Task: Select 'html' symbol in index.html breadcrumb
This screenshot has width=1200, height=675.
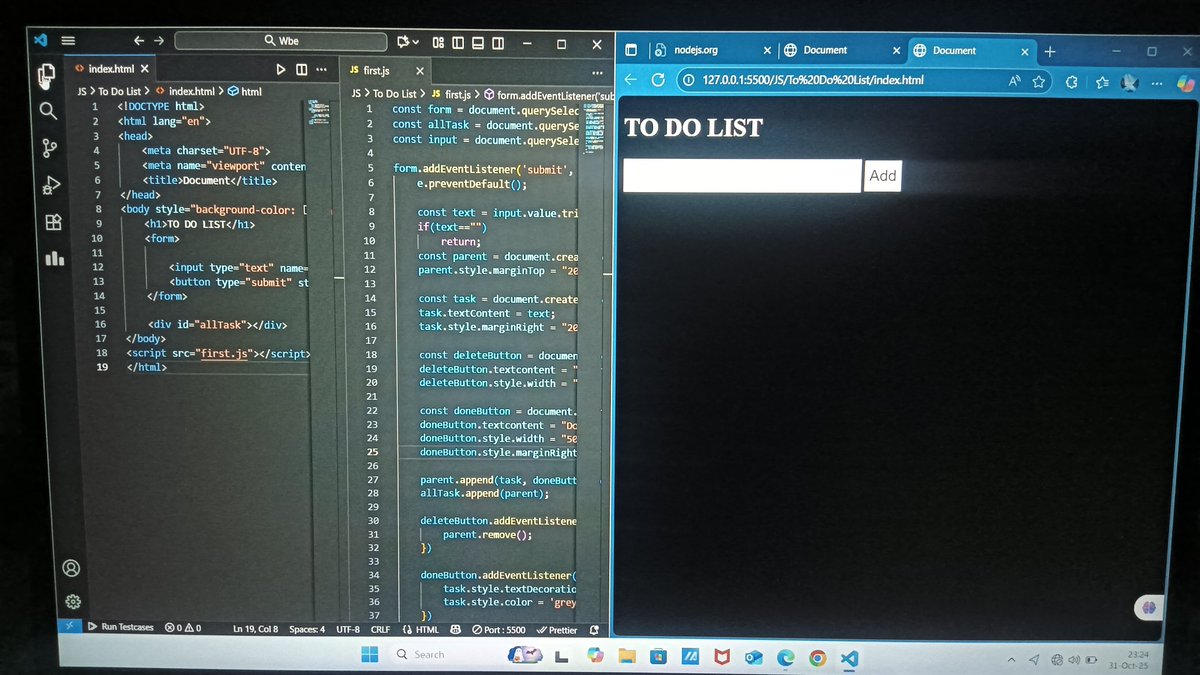Action: (245, 91)
